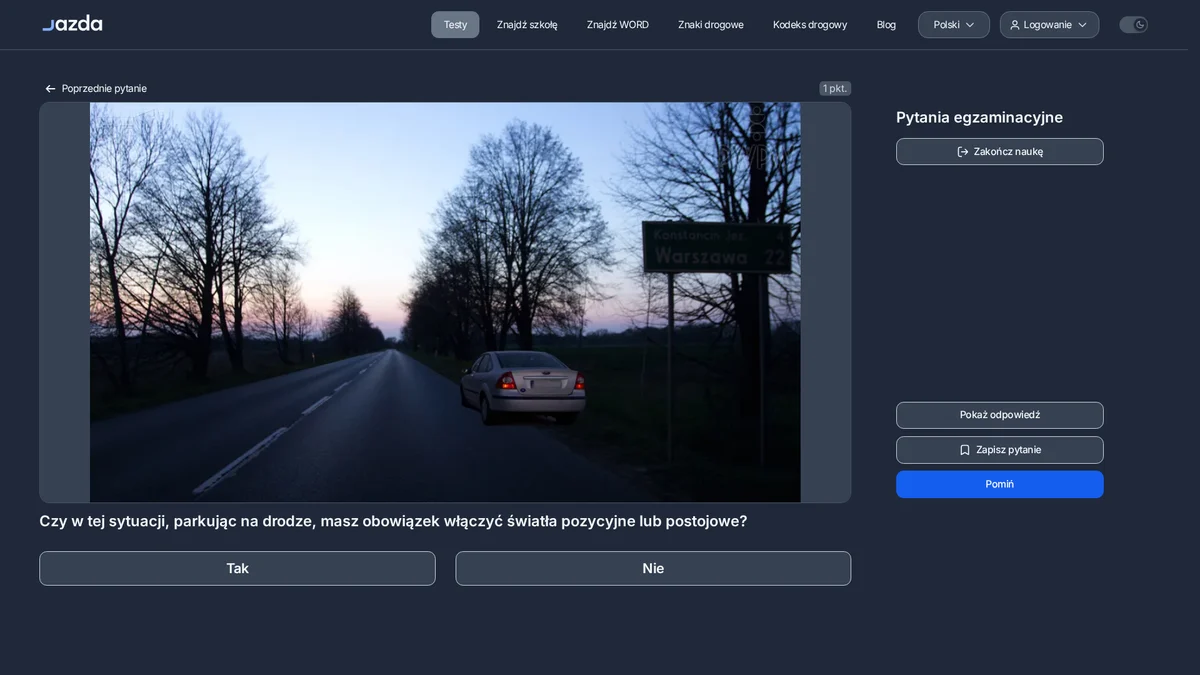The width and height of the screenshot is (1200, 675).
Task: Open the Testy tab
Action: [x=455, y=25]
